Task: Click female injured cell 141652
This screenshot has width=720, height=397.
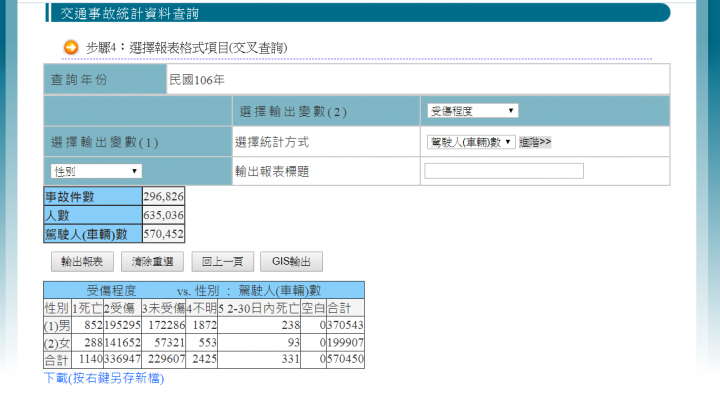Action: pos(122,342)
